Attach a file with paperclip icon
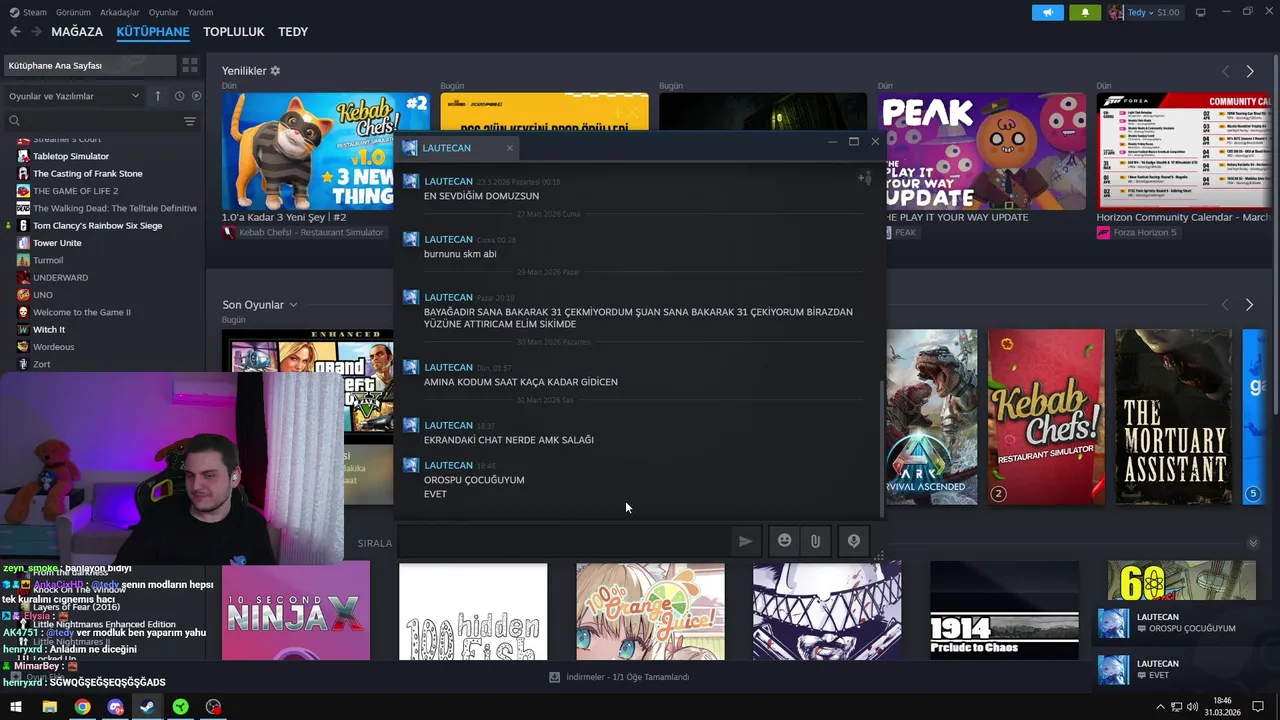 (x=816, y=541)
